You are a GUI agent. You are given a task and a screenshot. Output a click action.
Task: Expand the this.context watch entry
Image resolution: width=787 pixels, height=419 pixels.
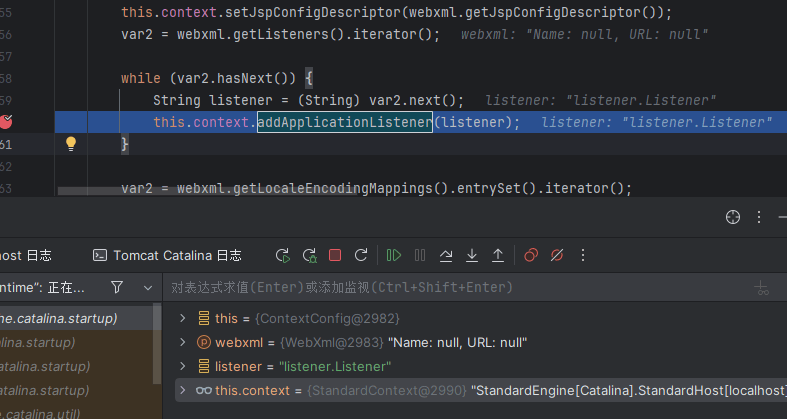point(182,390)
